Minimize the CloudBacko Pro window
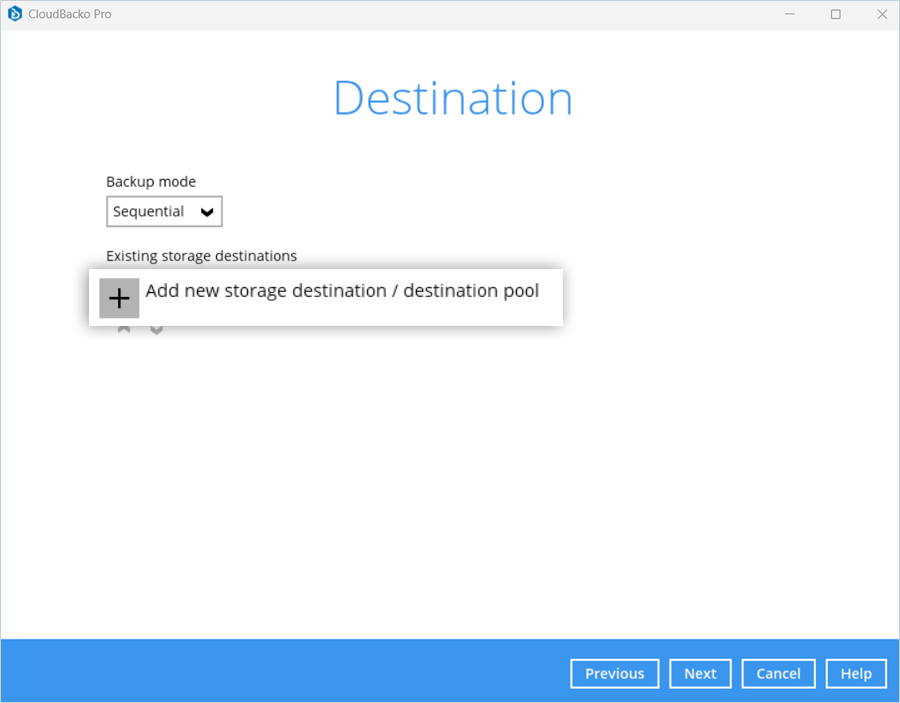 (x=789, y=14)
